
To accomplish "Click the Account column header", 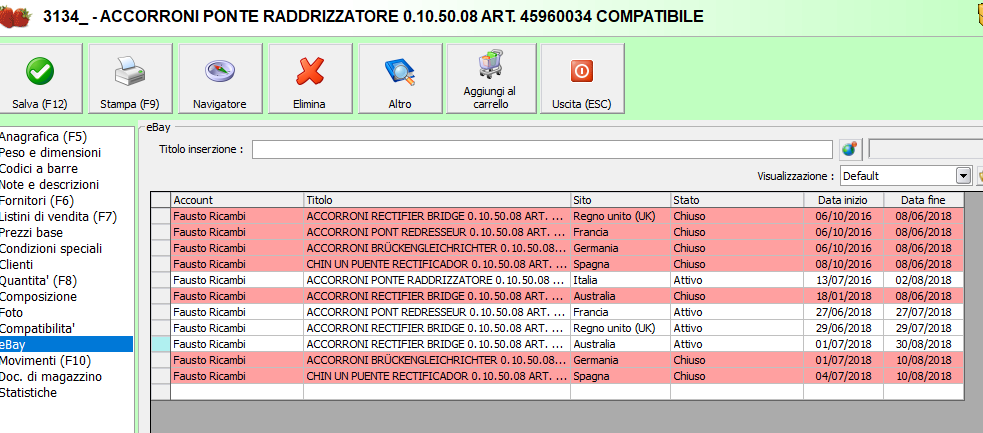I will click(237, 200).
